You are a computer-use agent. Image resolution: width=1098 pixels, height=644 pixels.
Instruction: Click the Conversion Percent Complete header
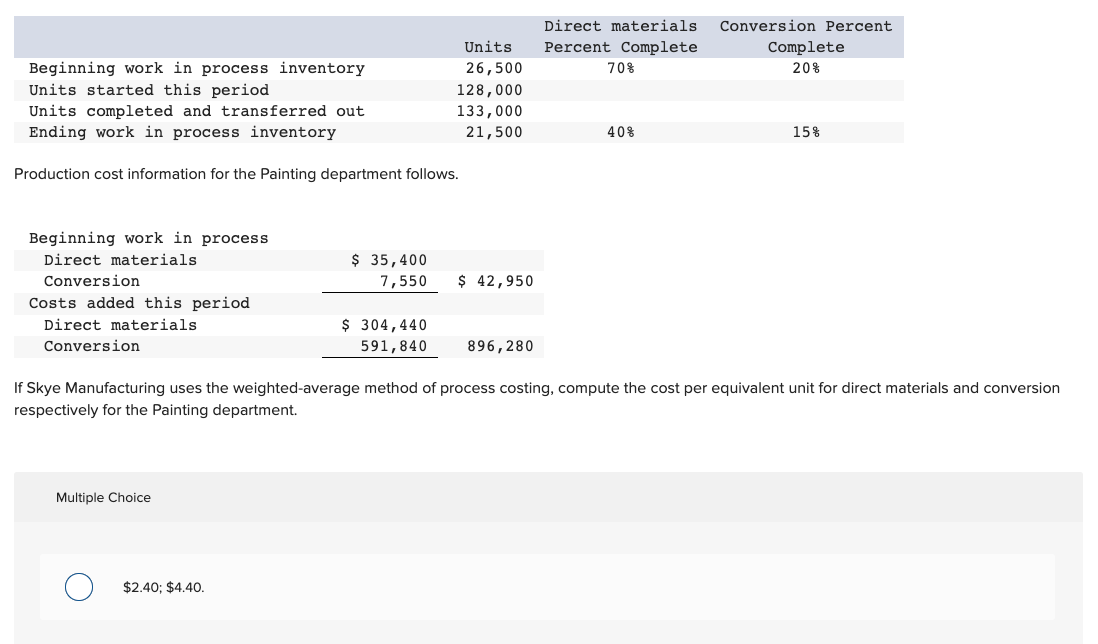coord(805,37)
